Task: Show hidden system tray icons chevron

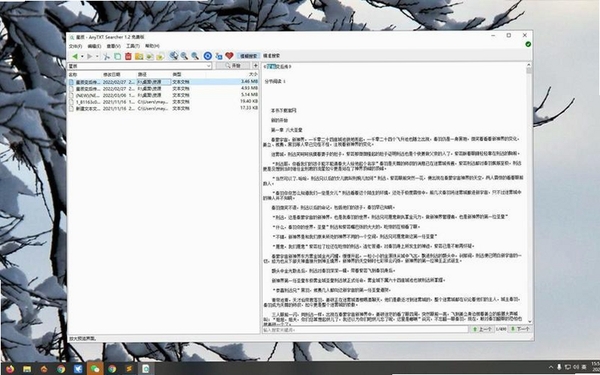Action: click(x=551, y=367)
